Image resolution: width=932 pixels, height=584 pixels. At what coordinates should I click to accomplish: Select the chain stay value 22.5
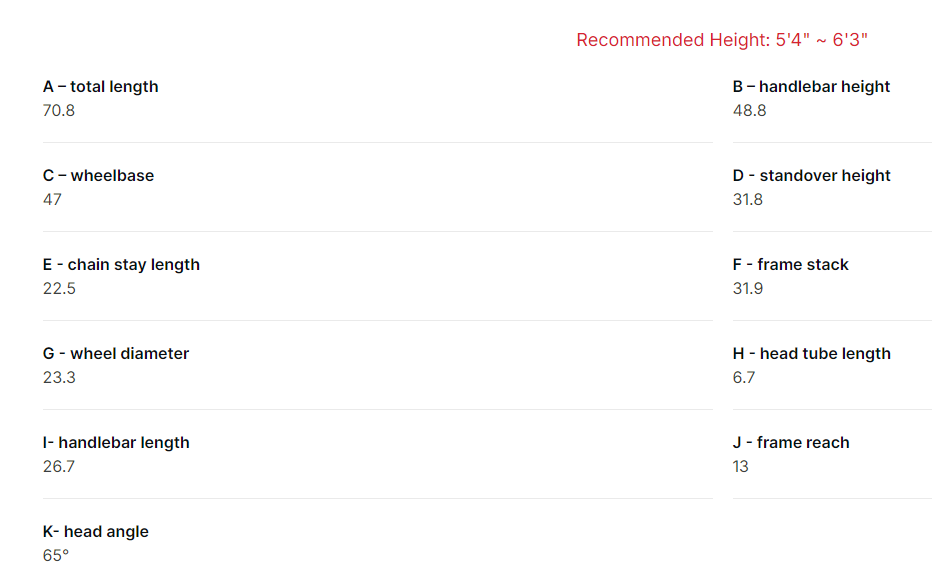pos(59,289)
